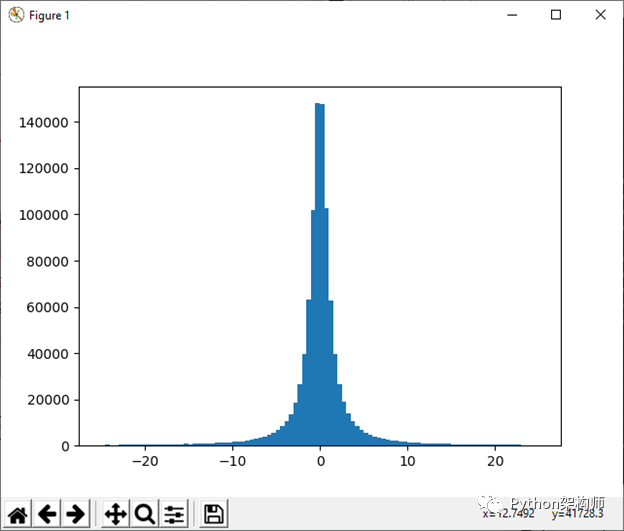Close the Figure 1 window
This screenshot has height=531, width=624.
[601, 15]
